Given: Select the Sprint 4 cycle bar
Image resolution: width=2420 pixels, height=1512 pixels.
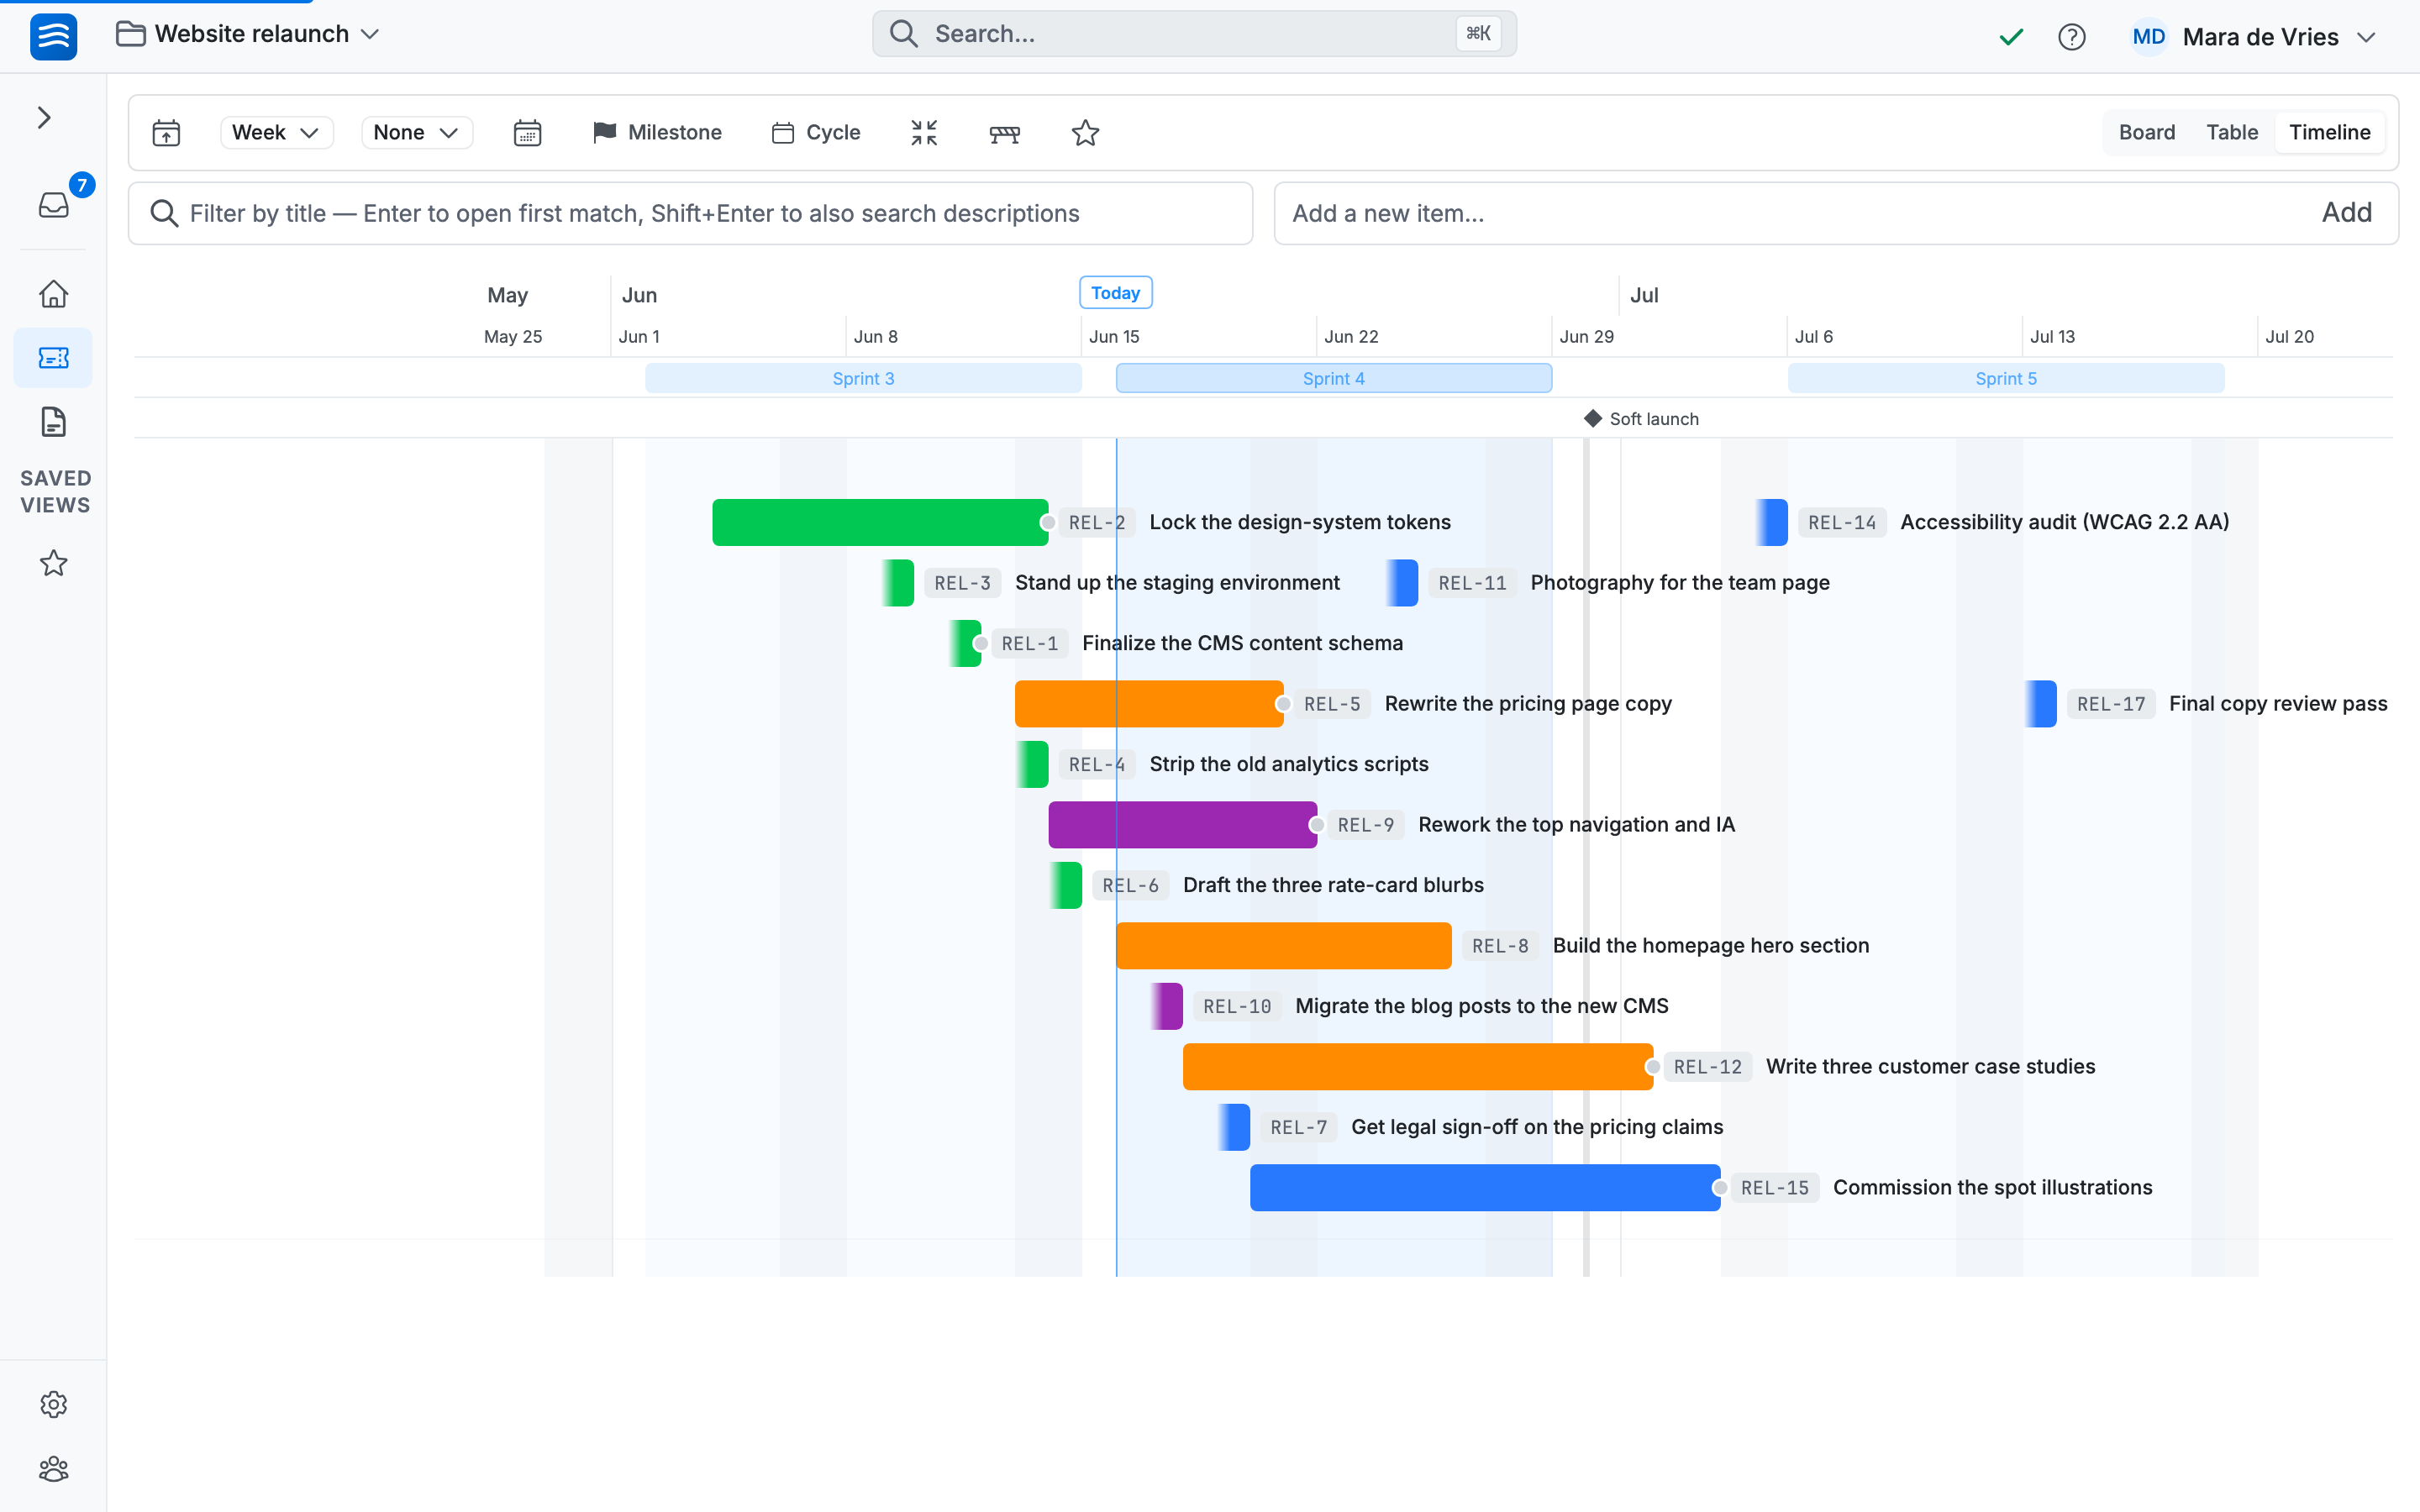Looking at the screenshot, I should pos(1333,379).
